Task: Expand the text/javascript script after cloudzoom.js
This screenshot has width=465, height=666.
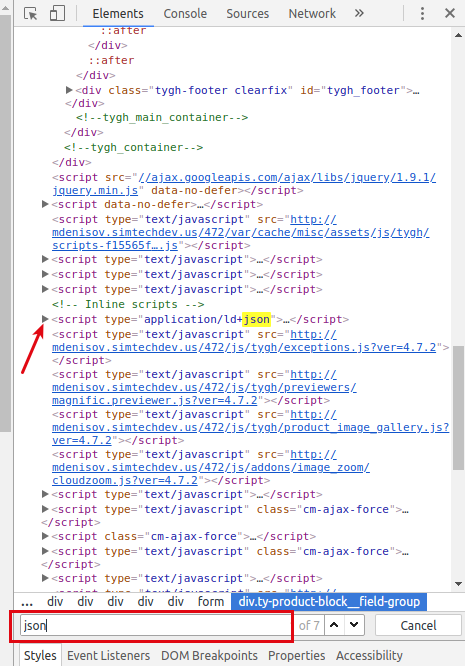Action: (x=45, y=494)
